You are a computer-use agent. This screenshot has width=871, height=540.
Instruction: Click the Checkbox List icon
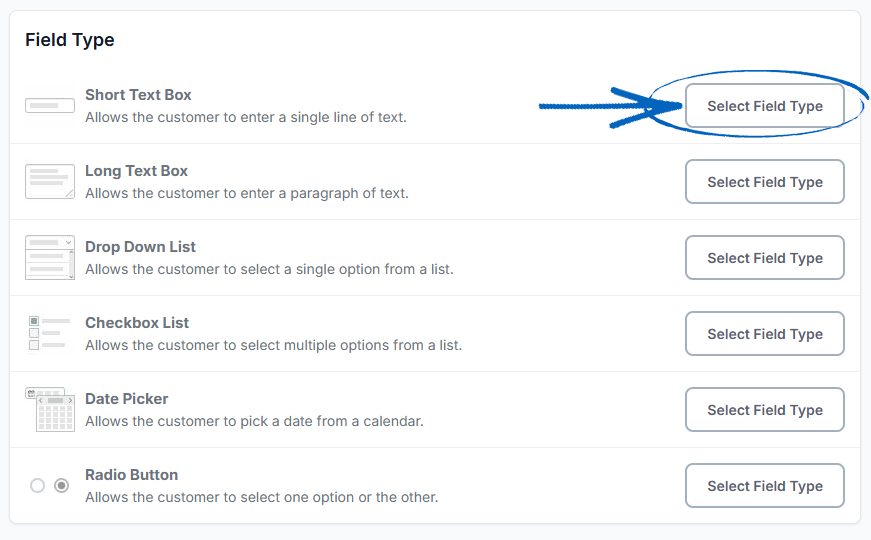coord(49,333)
